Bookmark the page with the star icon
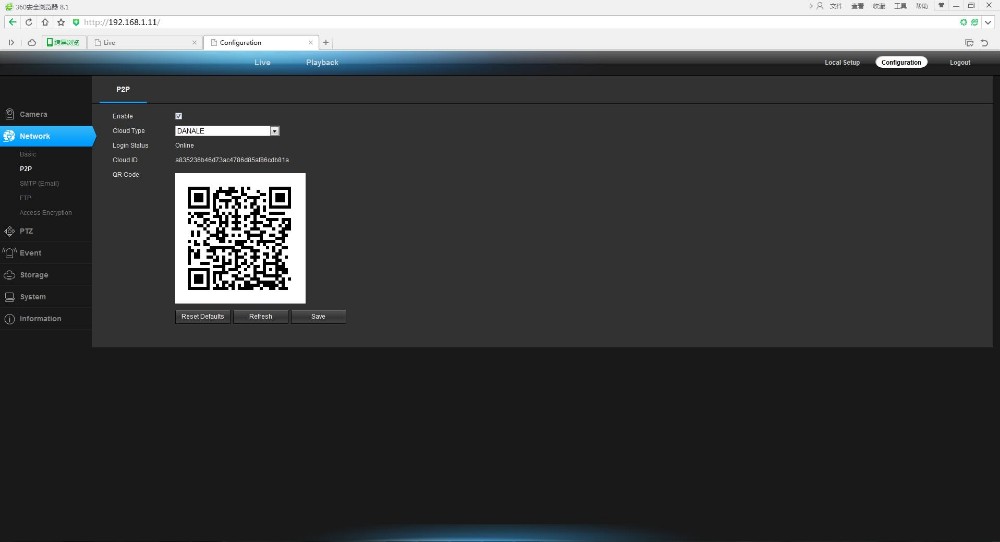The width and height of the screenshot is (1000, 542). pyautogui.click(x=61, y=22)
